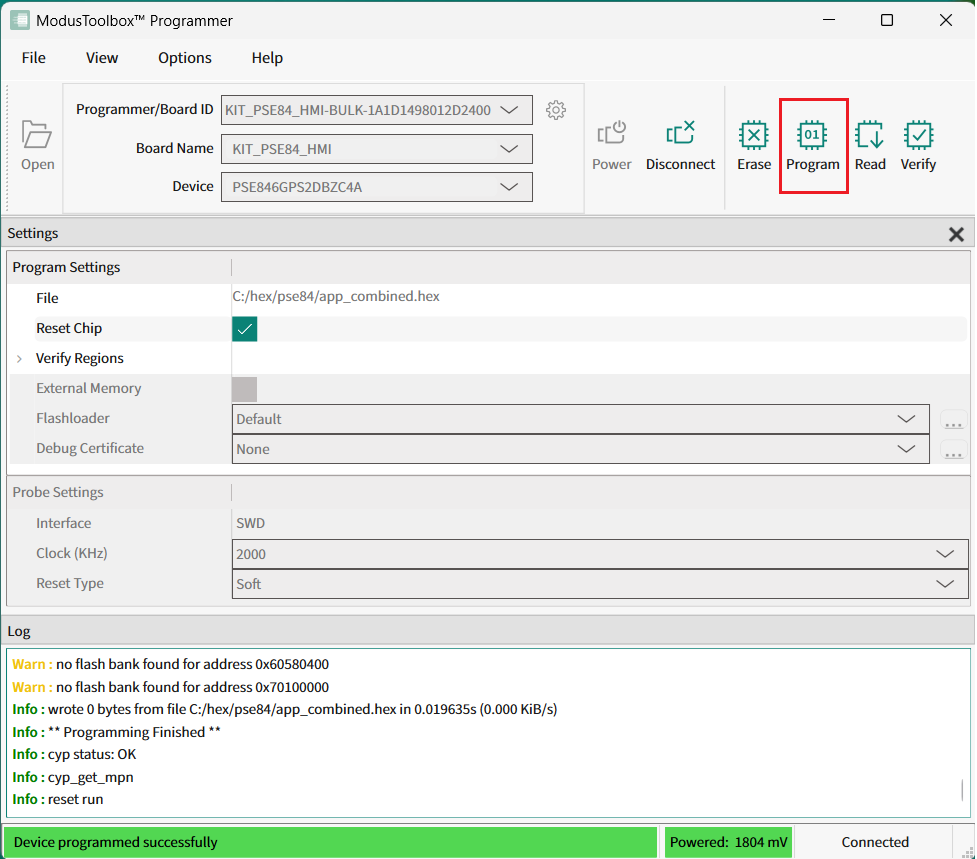Viewport: 977px width, 859px height.
Task: Toggle board Power button
Action: coord(611,146)
